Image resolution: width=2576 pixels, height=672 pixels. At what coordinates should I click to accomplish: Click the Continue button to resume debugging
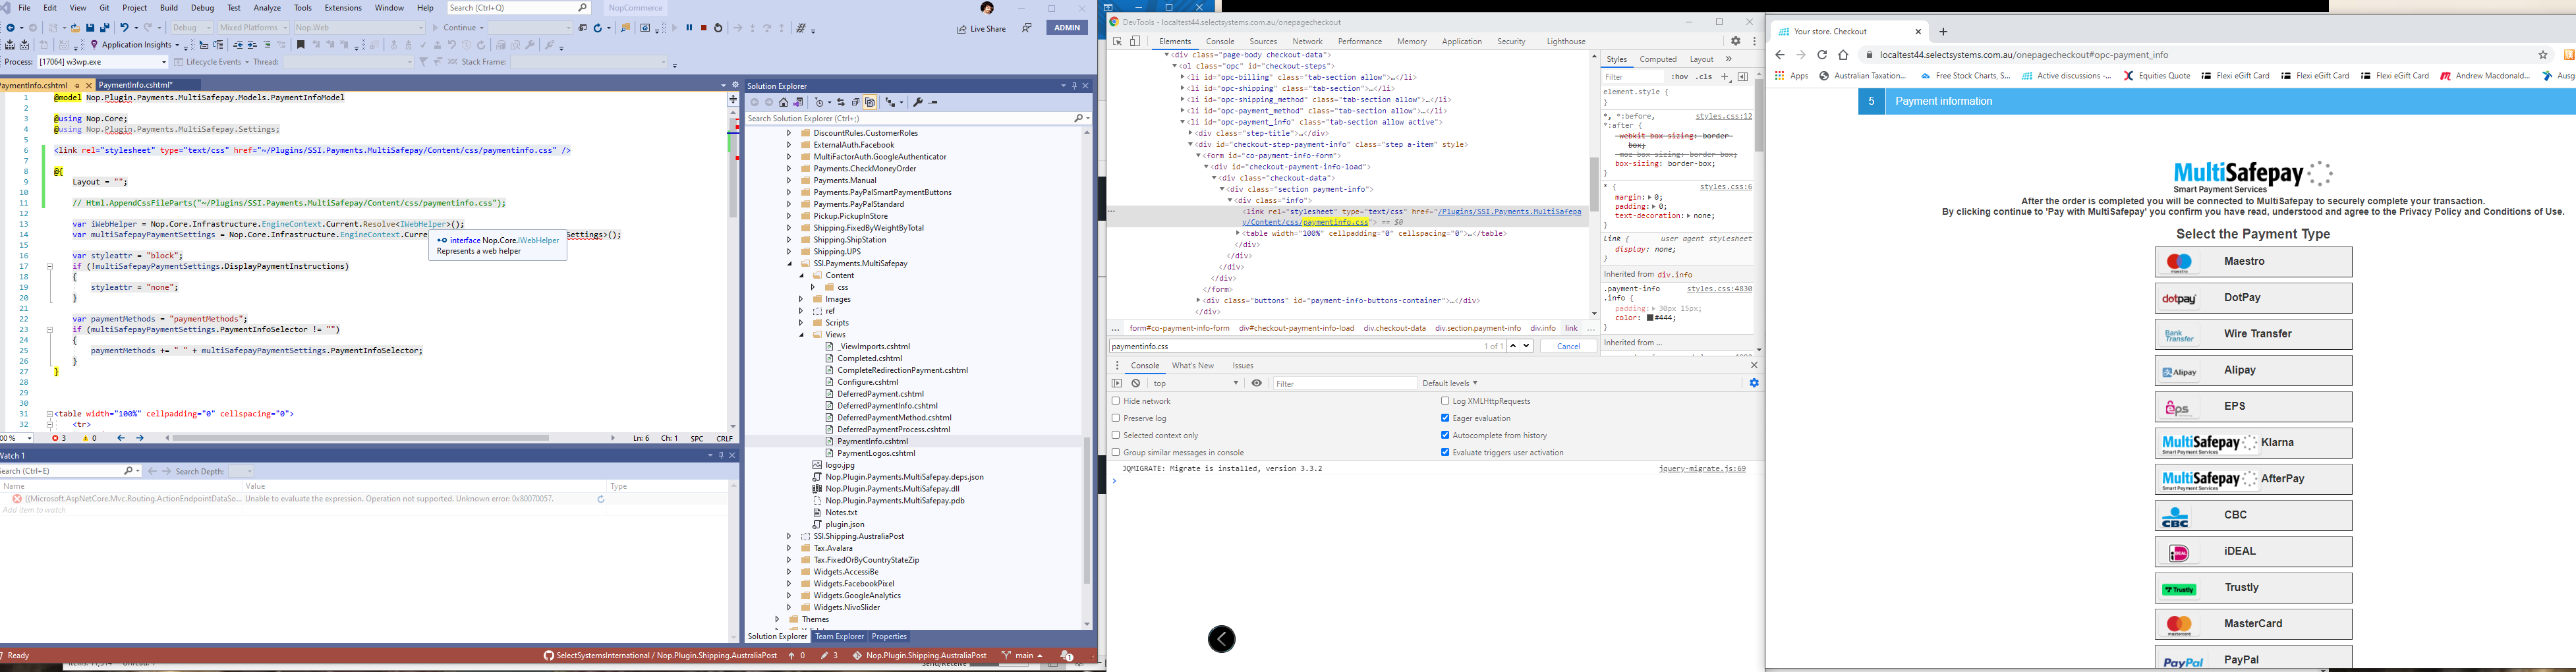tap(459, 27)
